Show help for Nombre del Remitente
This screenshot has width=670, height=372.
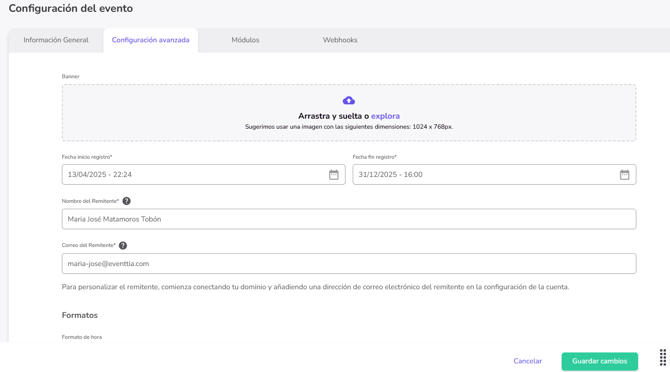point(126,201)
